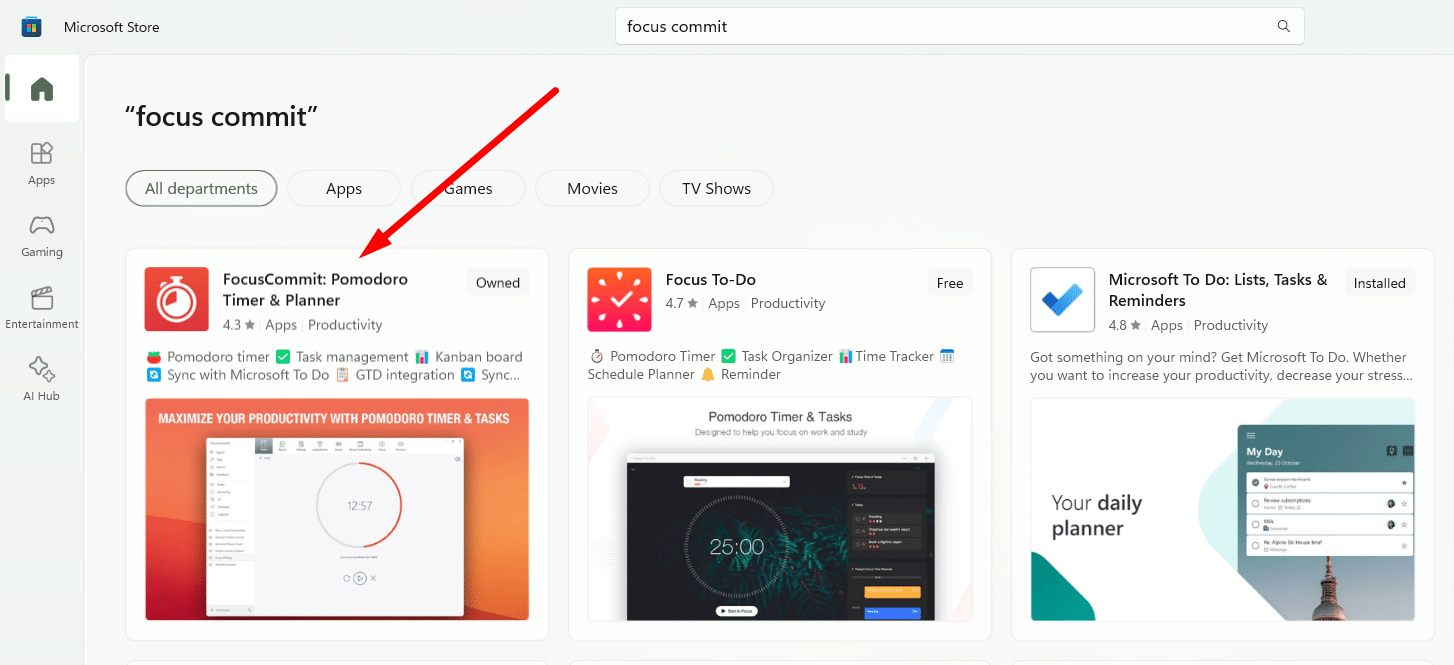Viewport: 1454px width, 665px height.
Task: Select the Movies department filter
Action: (592, 188)
